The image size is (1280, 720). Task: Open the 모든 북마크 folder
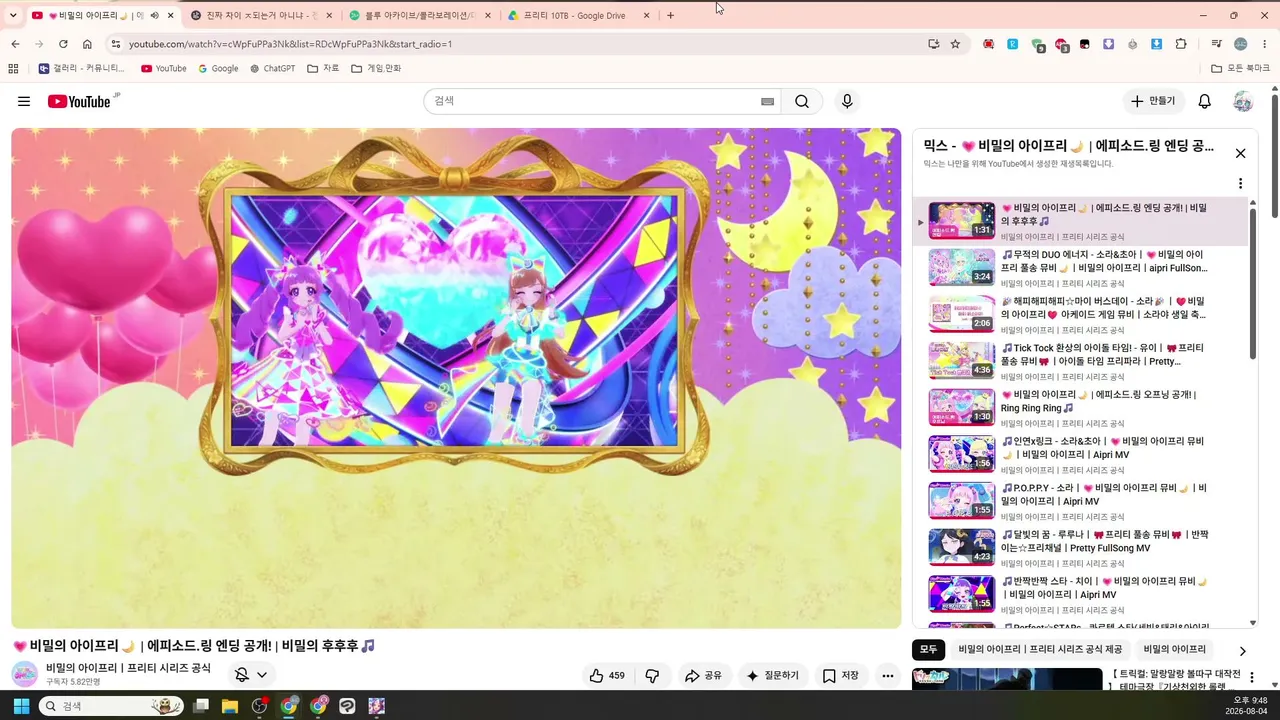tap(1240, 69)
